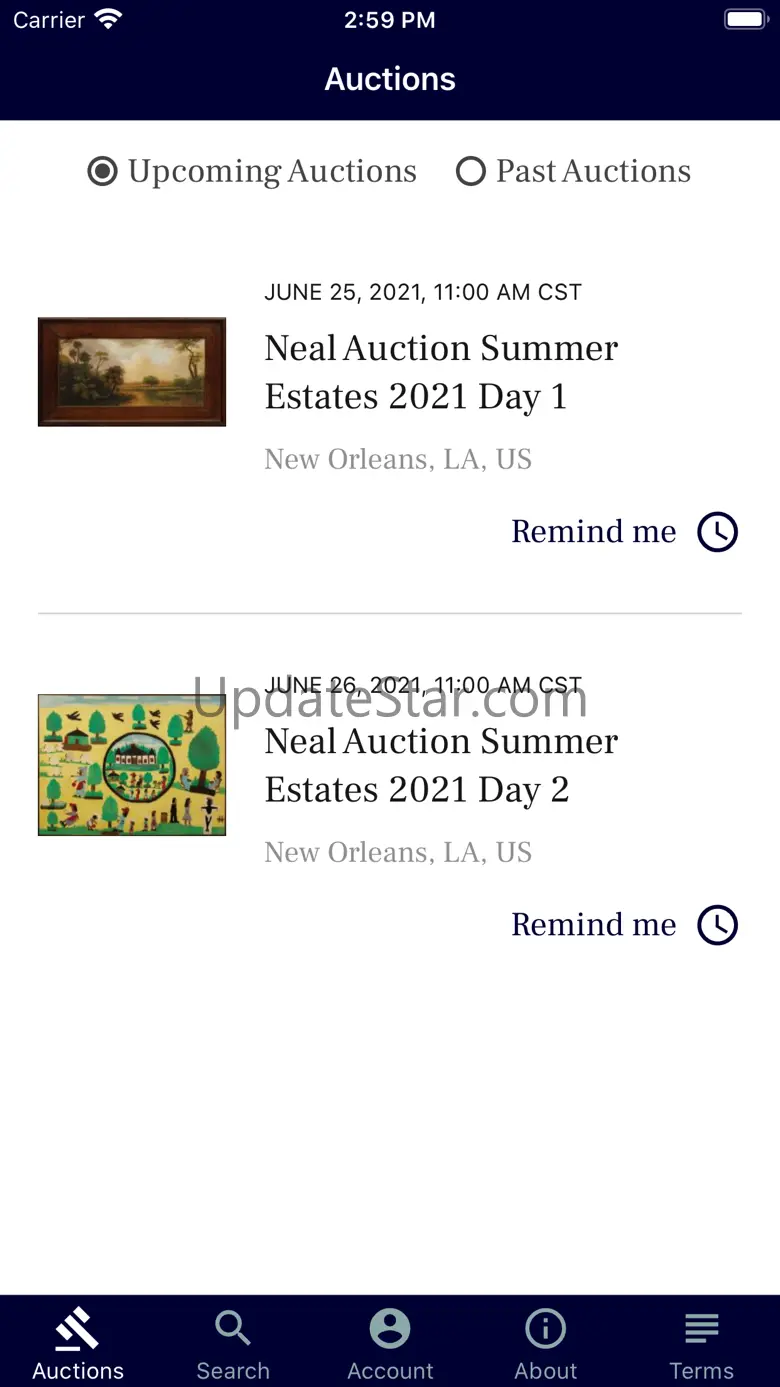Tap Remind me for Day 2 auction
The width and height of the screenshot is (780, 1387).
593,925
